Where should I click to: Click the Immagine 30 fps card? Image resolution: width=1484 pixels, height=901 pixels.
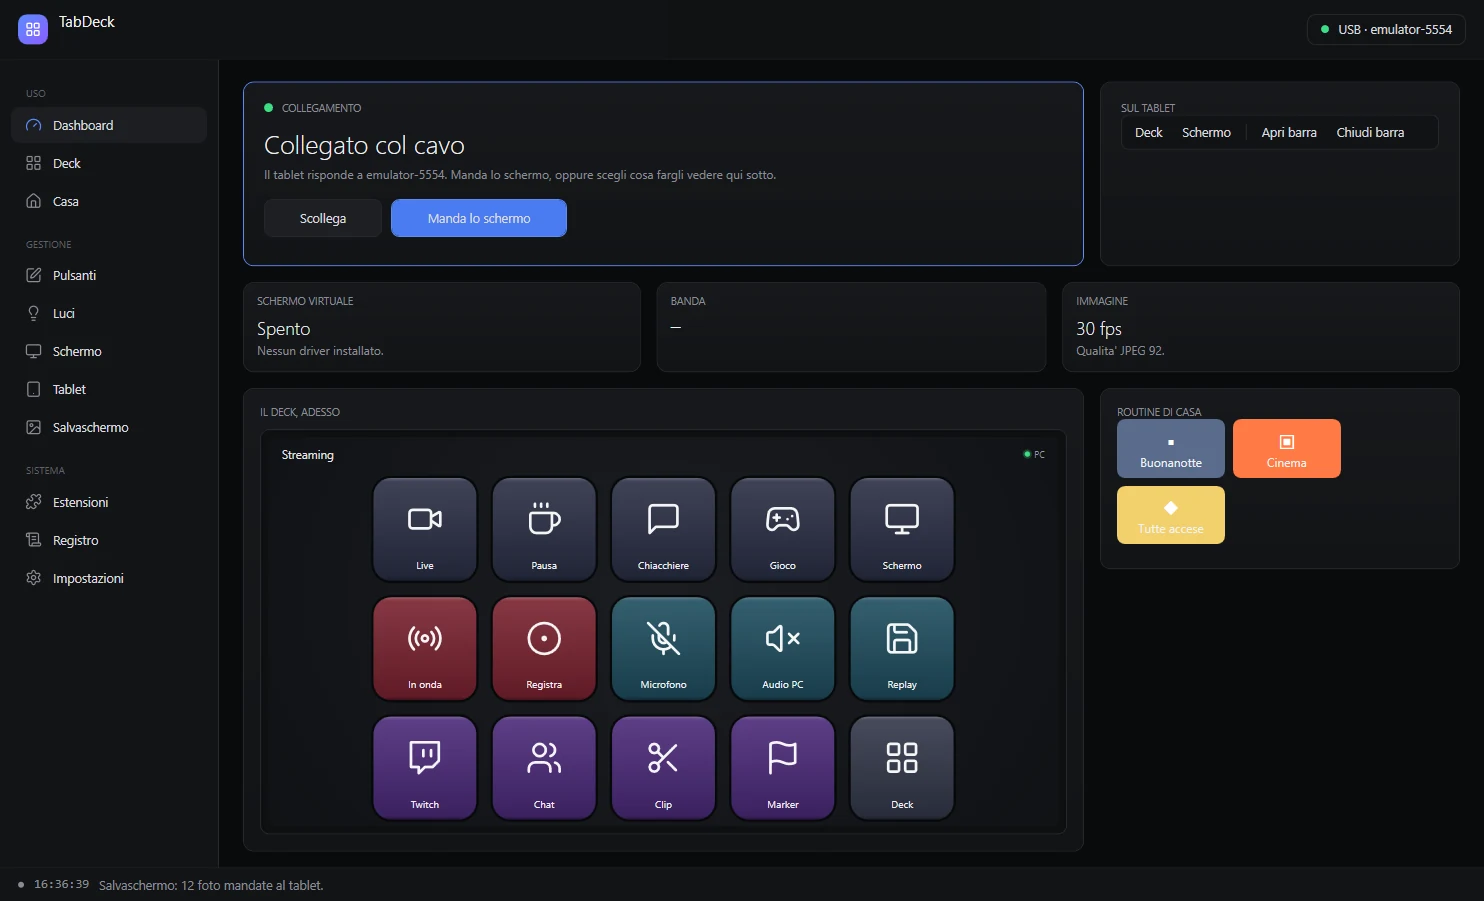1260,327
